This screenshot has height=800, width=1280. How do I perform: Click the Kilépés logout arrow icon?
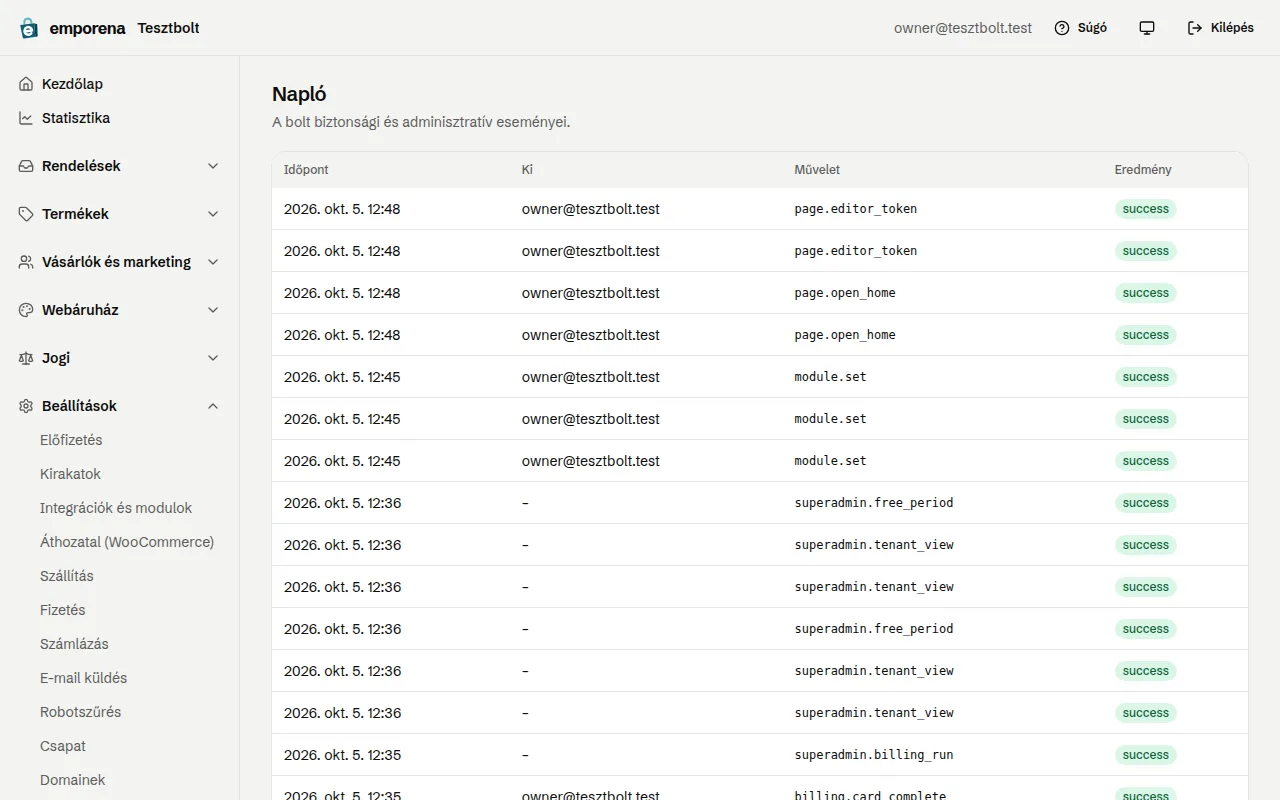[x=1195, y=28]
